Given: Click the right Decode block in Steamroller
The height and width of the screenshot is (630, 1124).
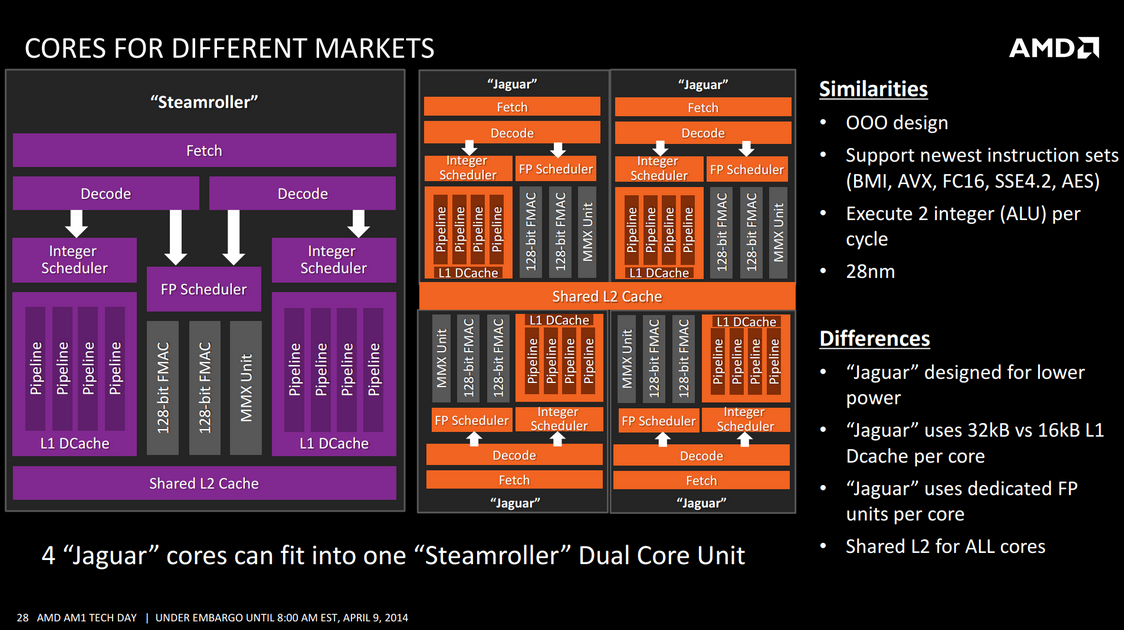Looking at the screenshot, I should click(303, 194).
